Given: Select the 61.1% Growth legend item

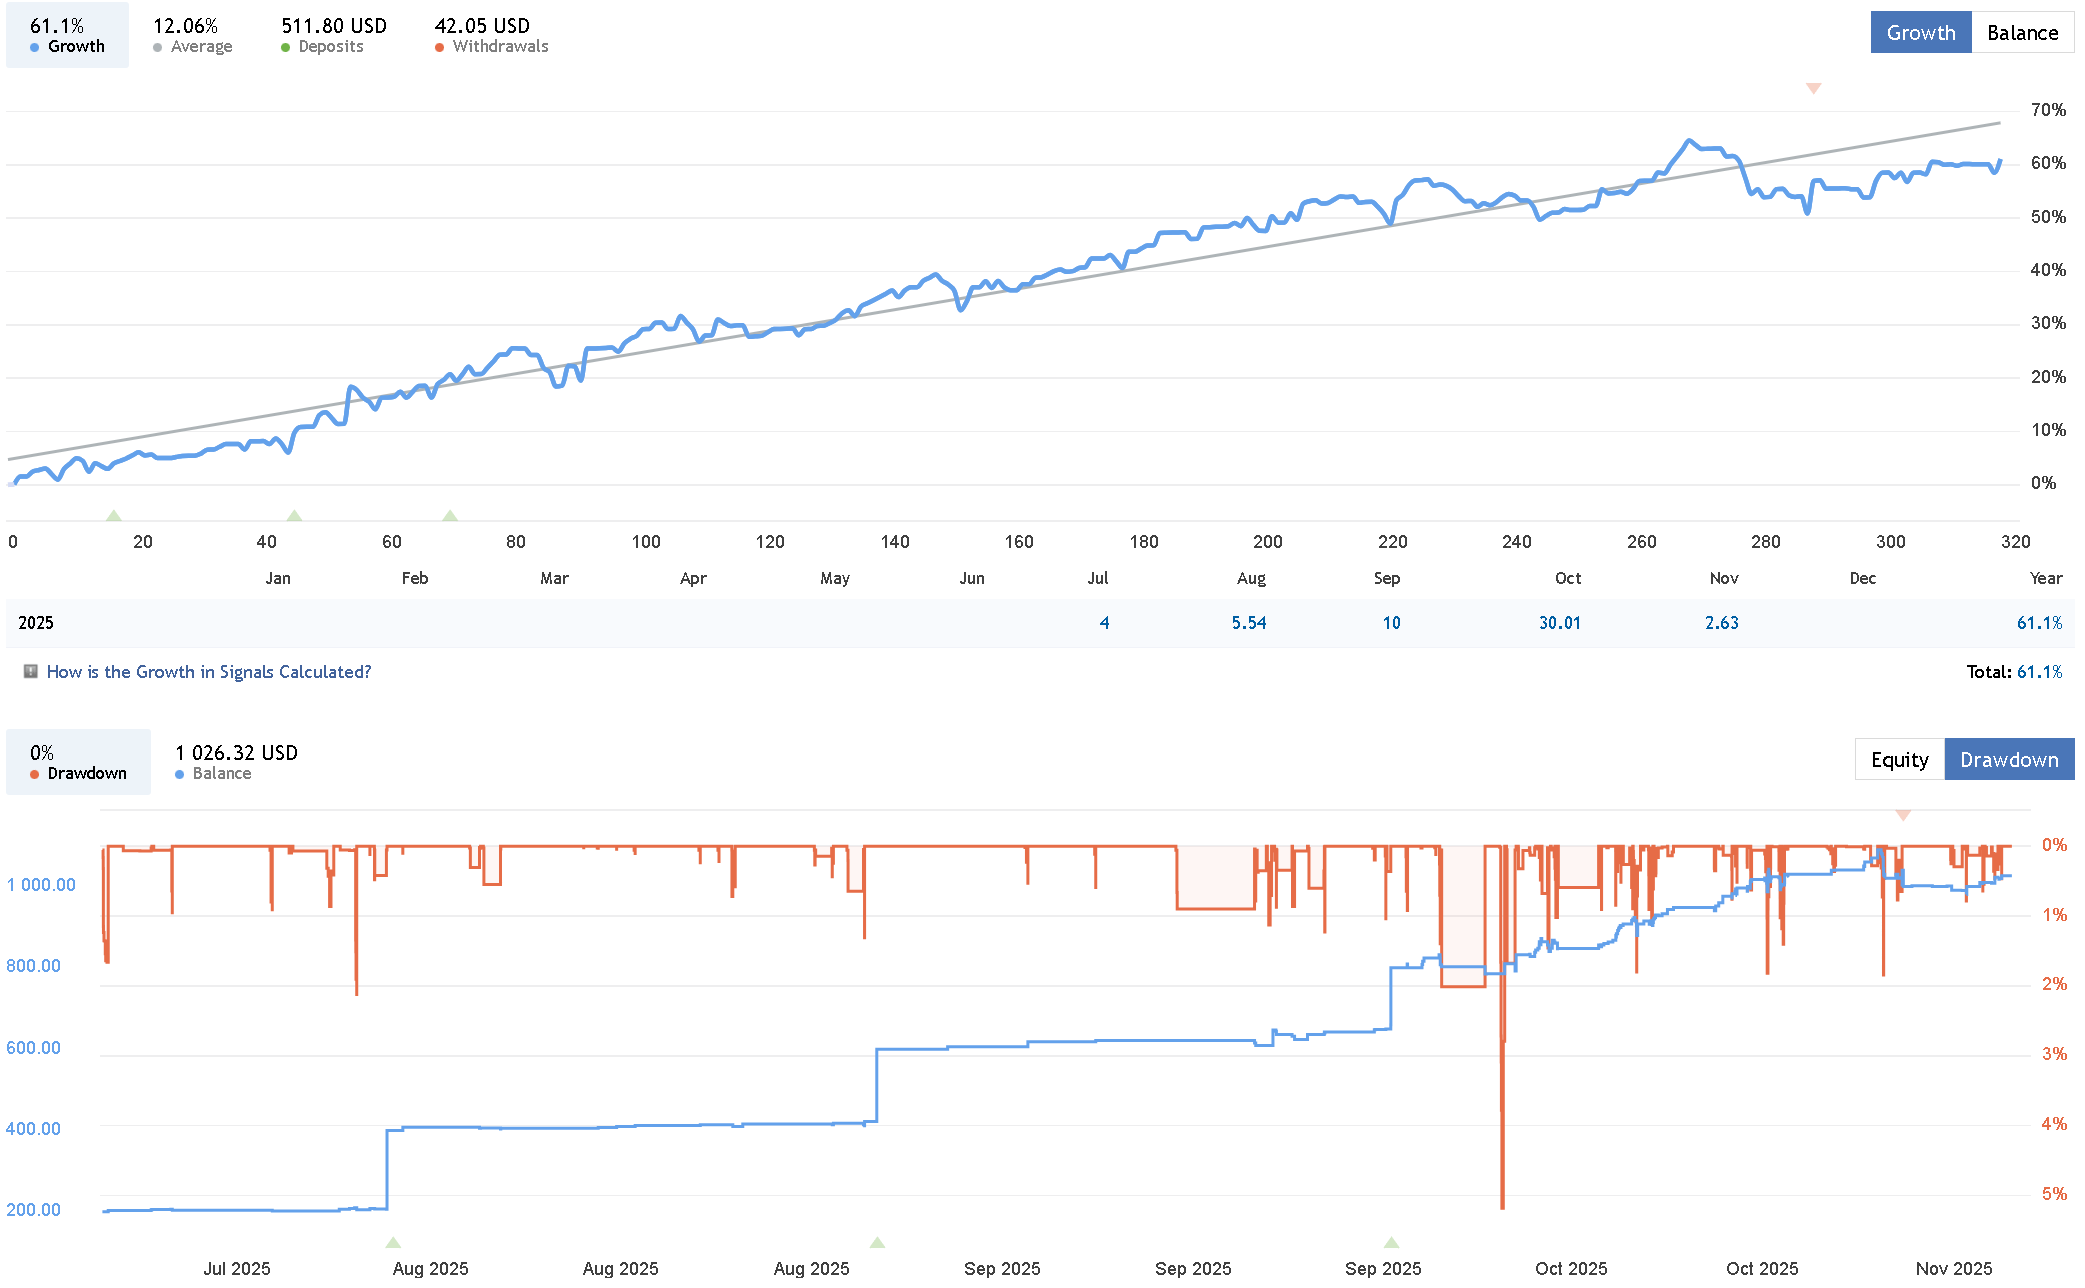Looking at the screenshot, I should 67,35.
